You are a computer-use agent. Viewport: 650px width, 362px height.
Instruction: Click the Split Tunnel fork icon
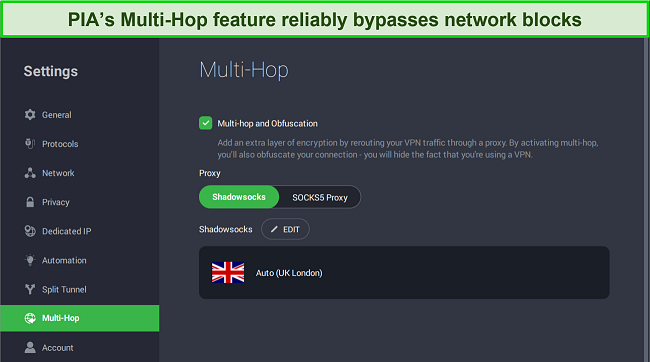click(30, 289)
